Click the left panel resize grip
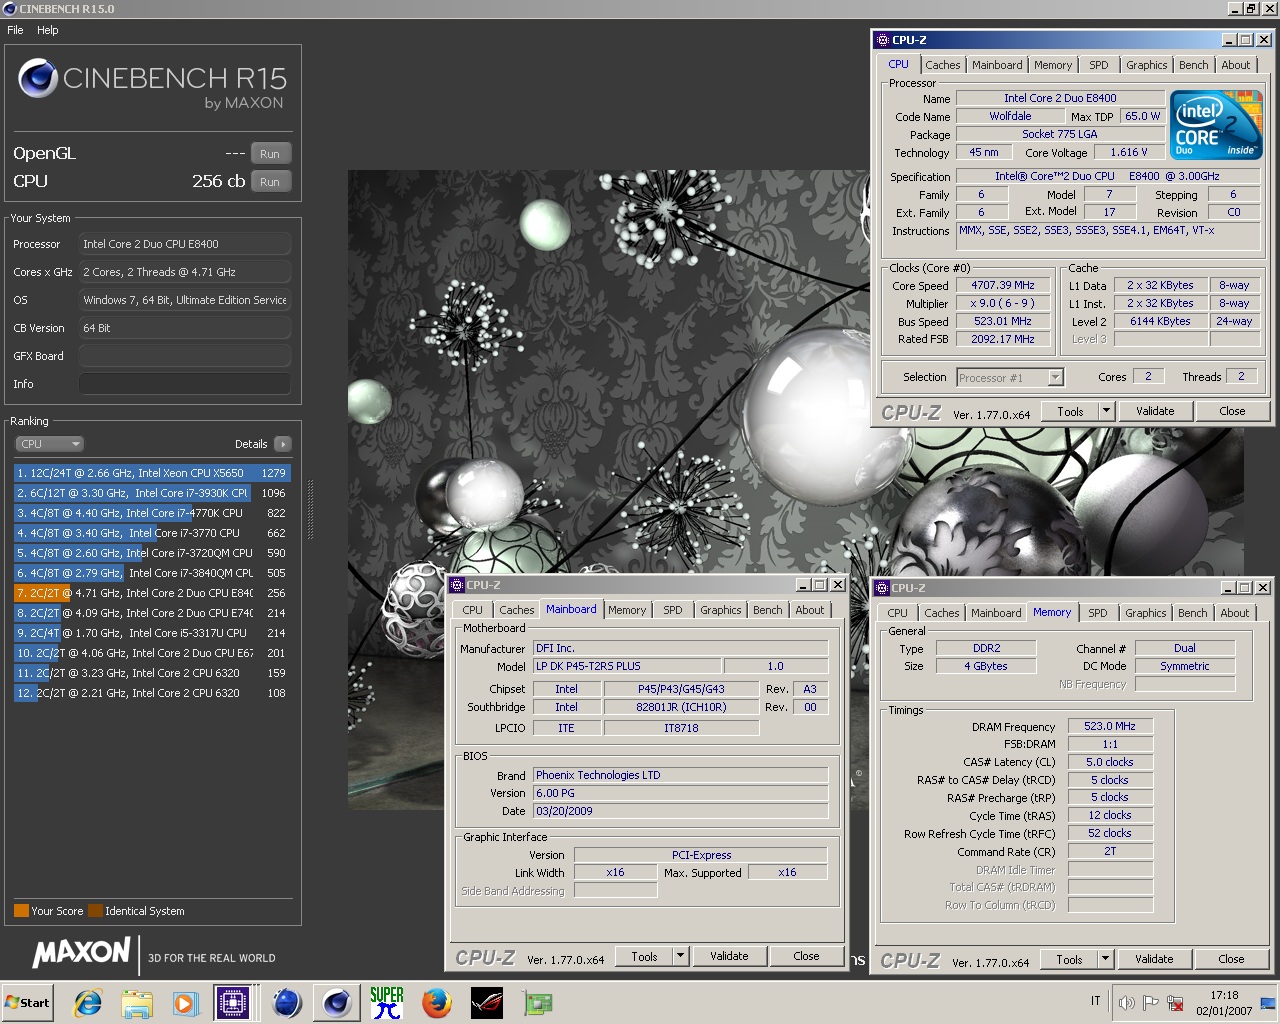The image size is (1280, 1024). [310, 510]
